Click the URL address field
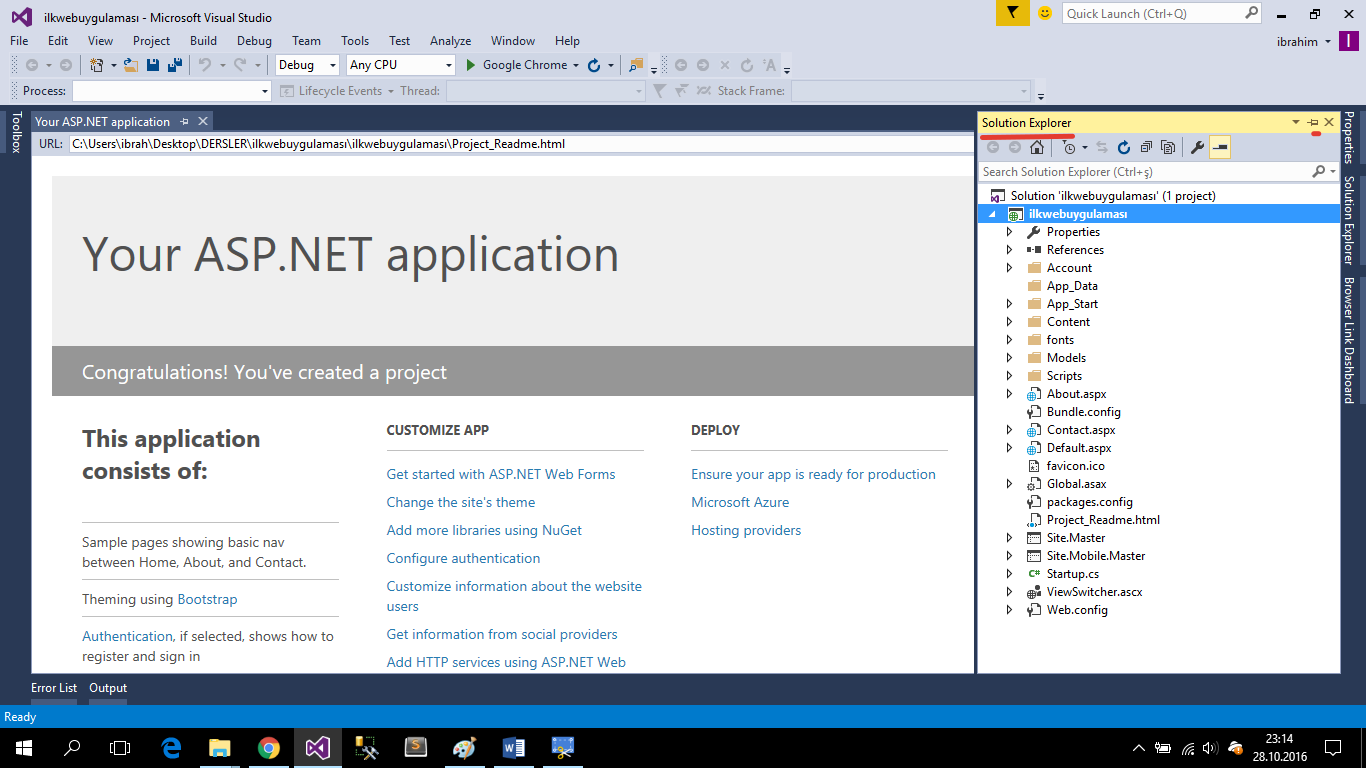This screenshot has height=768, width=1366. point(521,144)
